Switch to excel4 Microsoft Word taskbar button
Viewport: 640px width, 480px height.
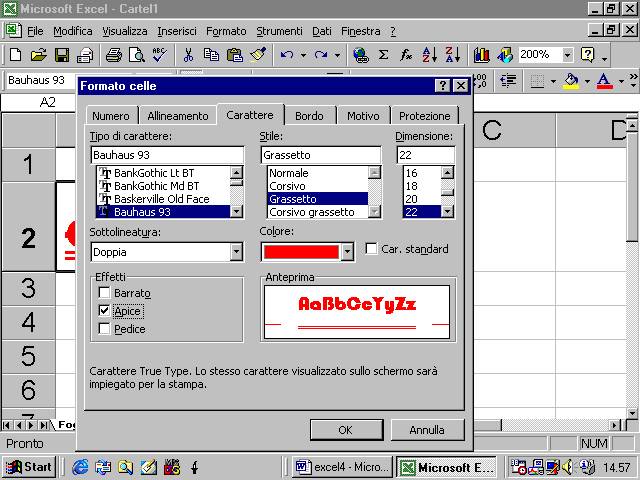pyautogui.click(x=342, y=467)
